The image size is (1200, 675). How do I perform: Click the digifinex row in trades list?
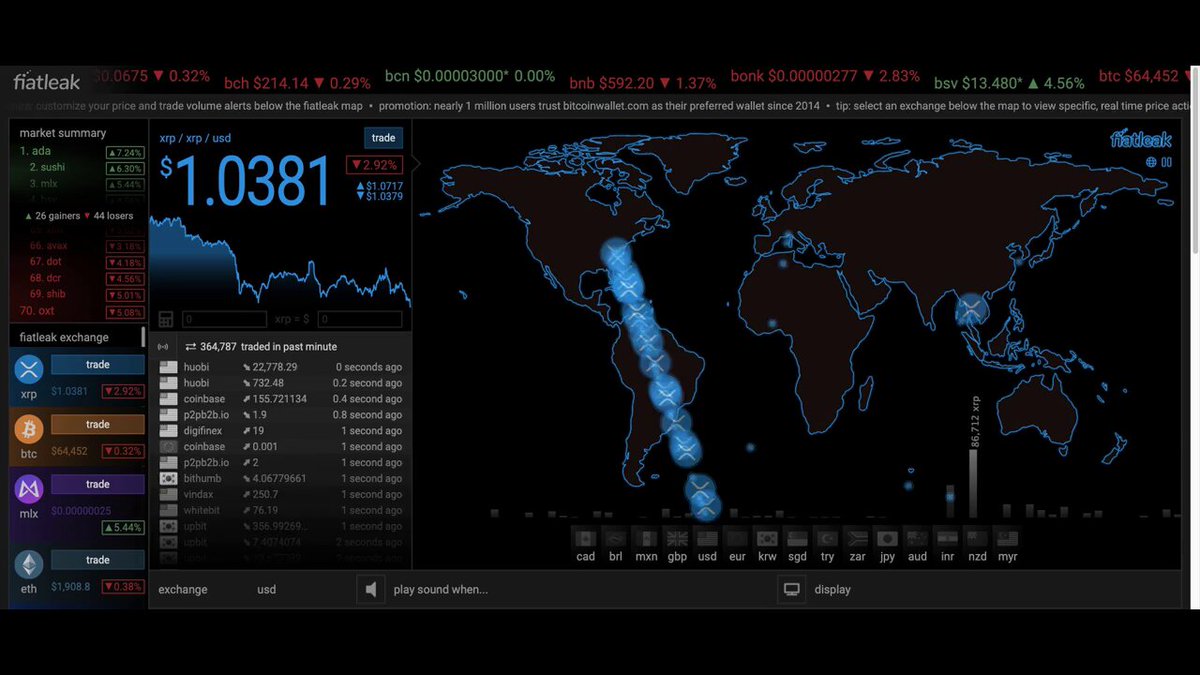pyautogui.click(x=281, y=431)
